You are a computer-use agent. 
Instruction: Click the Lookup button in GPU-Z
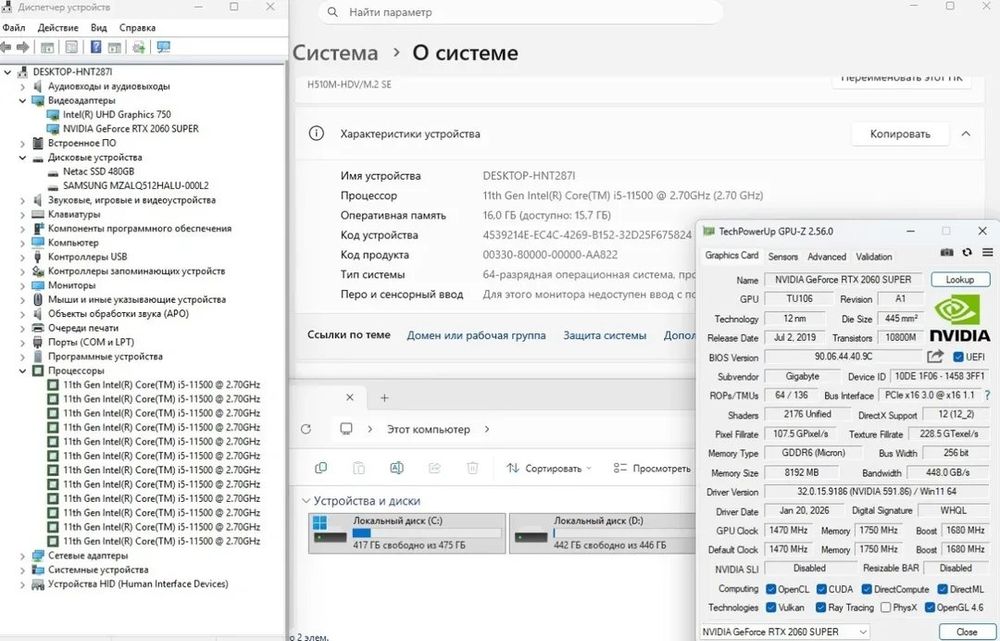coord(960,279)
